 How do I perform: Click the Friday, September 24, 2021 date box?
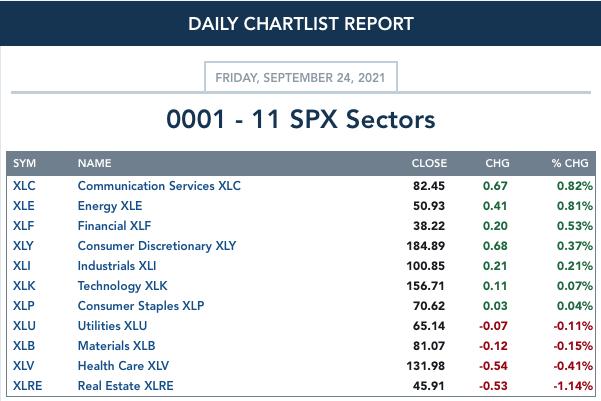[301, 77]
